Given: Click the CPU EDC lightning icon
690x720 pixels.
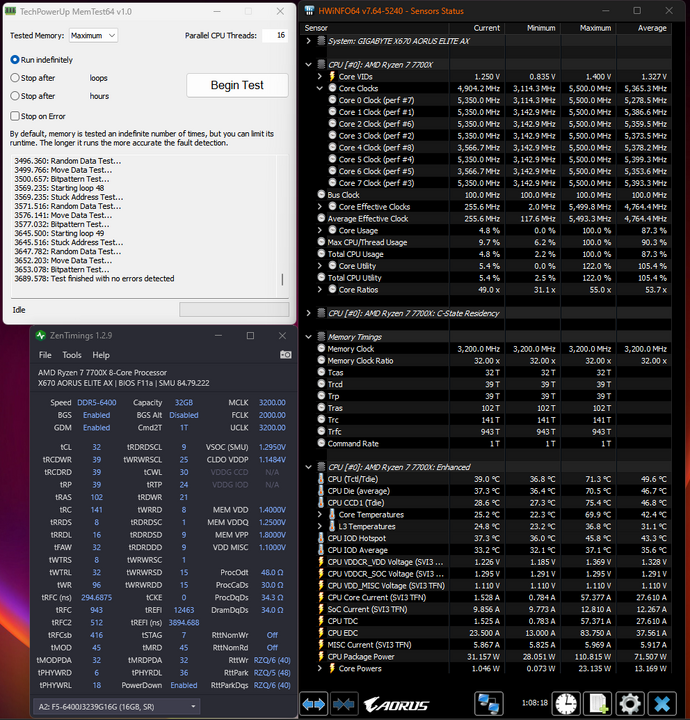Looking at the screenshot, I should 321,633.
